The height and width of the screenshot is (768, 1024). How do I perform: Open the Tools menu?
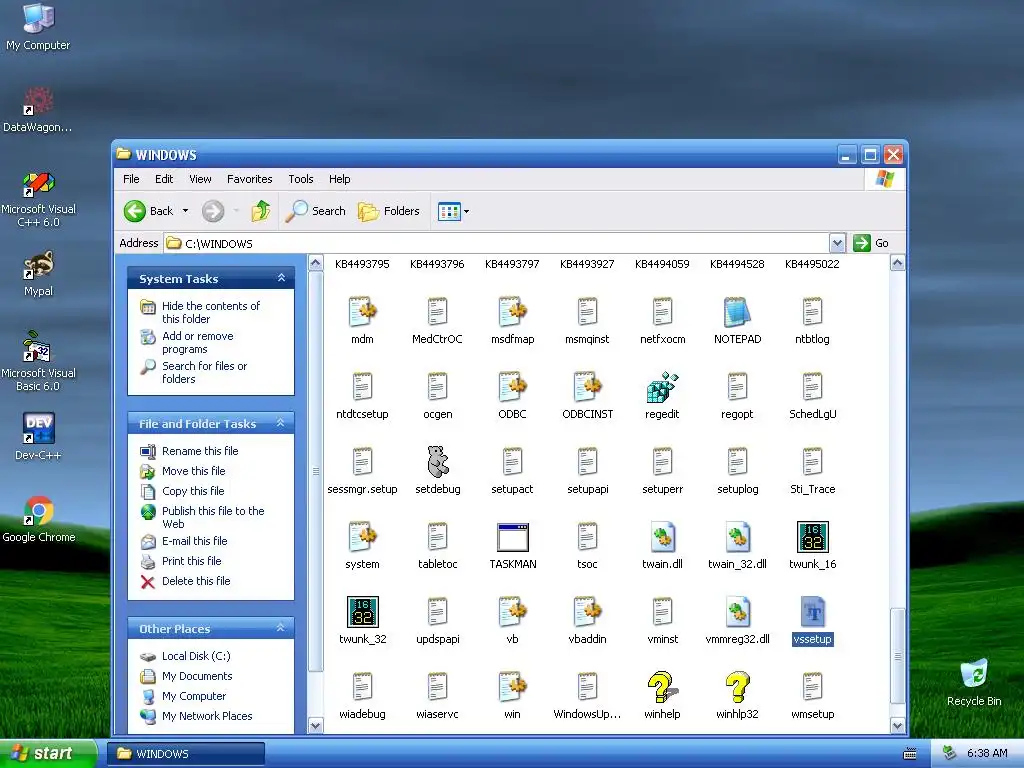pyautogui.click(x=301, y=179)
